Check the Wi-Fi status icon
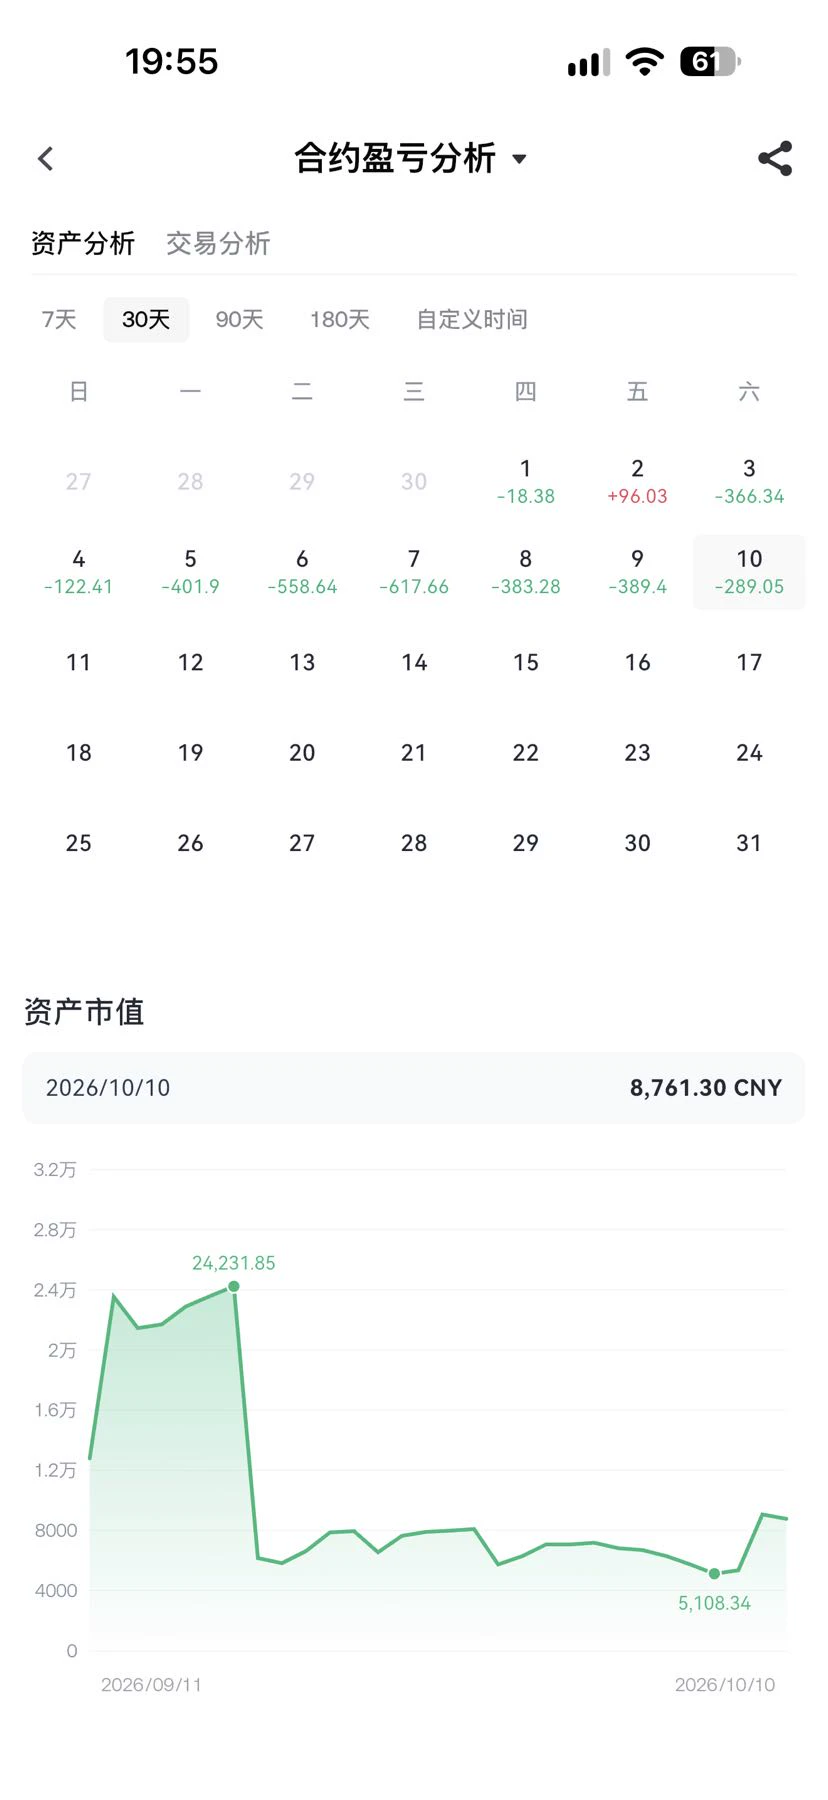 click(645, 62)
